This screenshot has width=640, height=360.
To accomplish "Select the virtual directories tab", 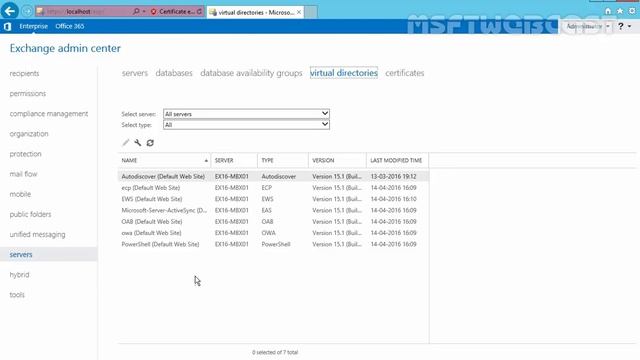I will [x=344, y=73].
